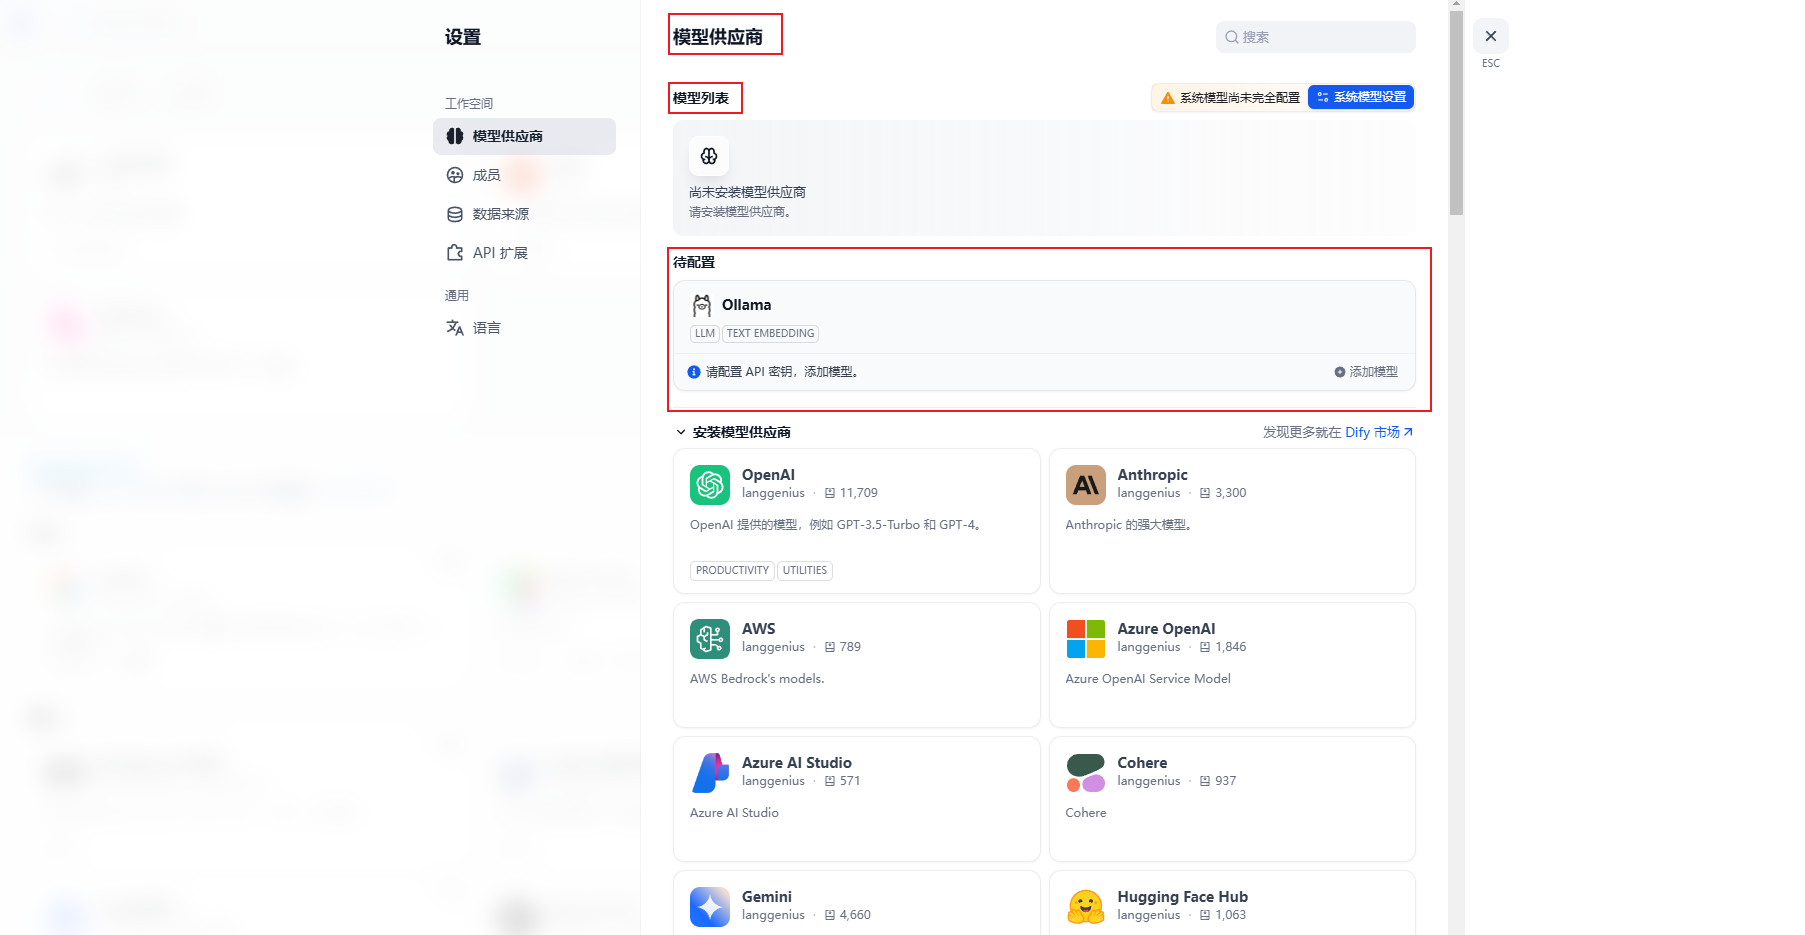The width and height of the screenshot is (1805, 935).
Task: Open Azure OpenAI card title
Action: click(1166, 629)
